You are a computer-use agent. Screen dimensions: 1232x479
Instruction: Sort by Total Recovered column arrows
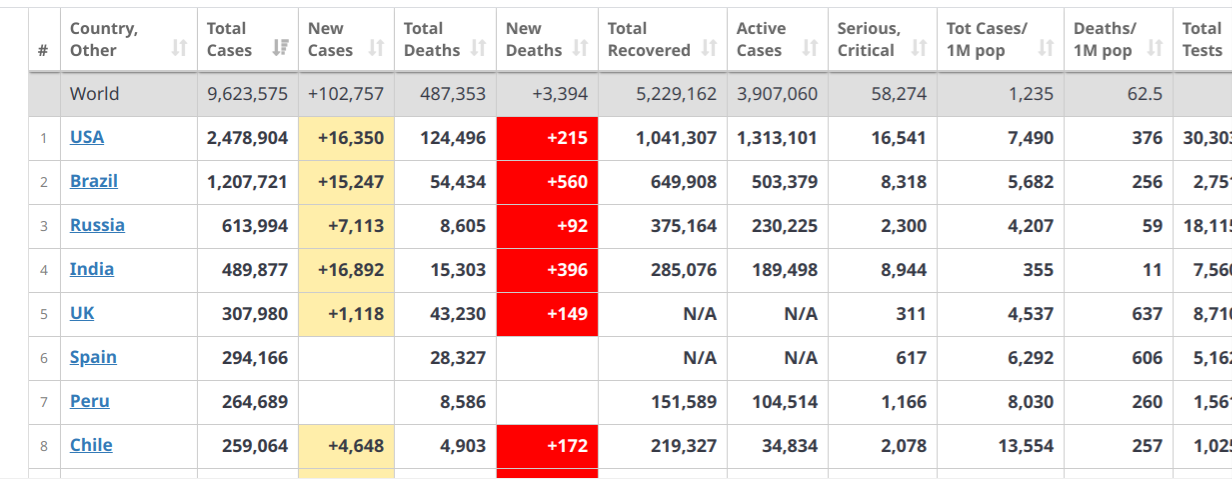pos(709,47)
